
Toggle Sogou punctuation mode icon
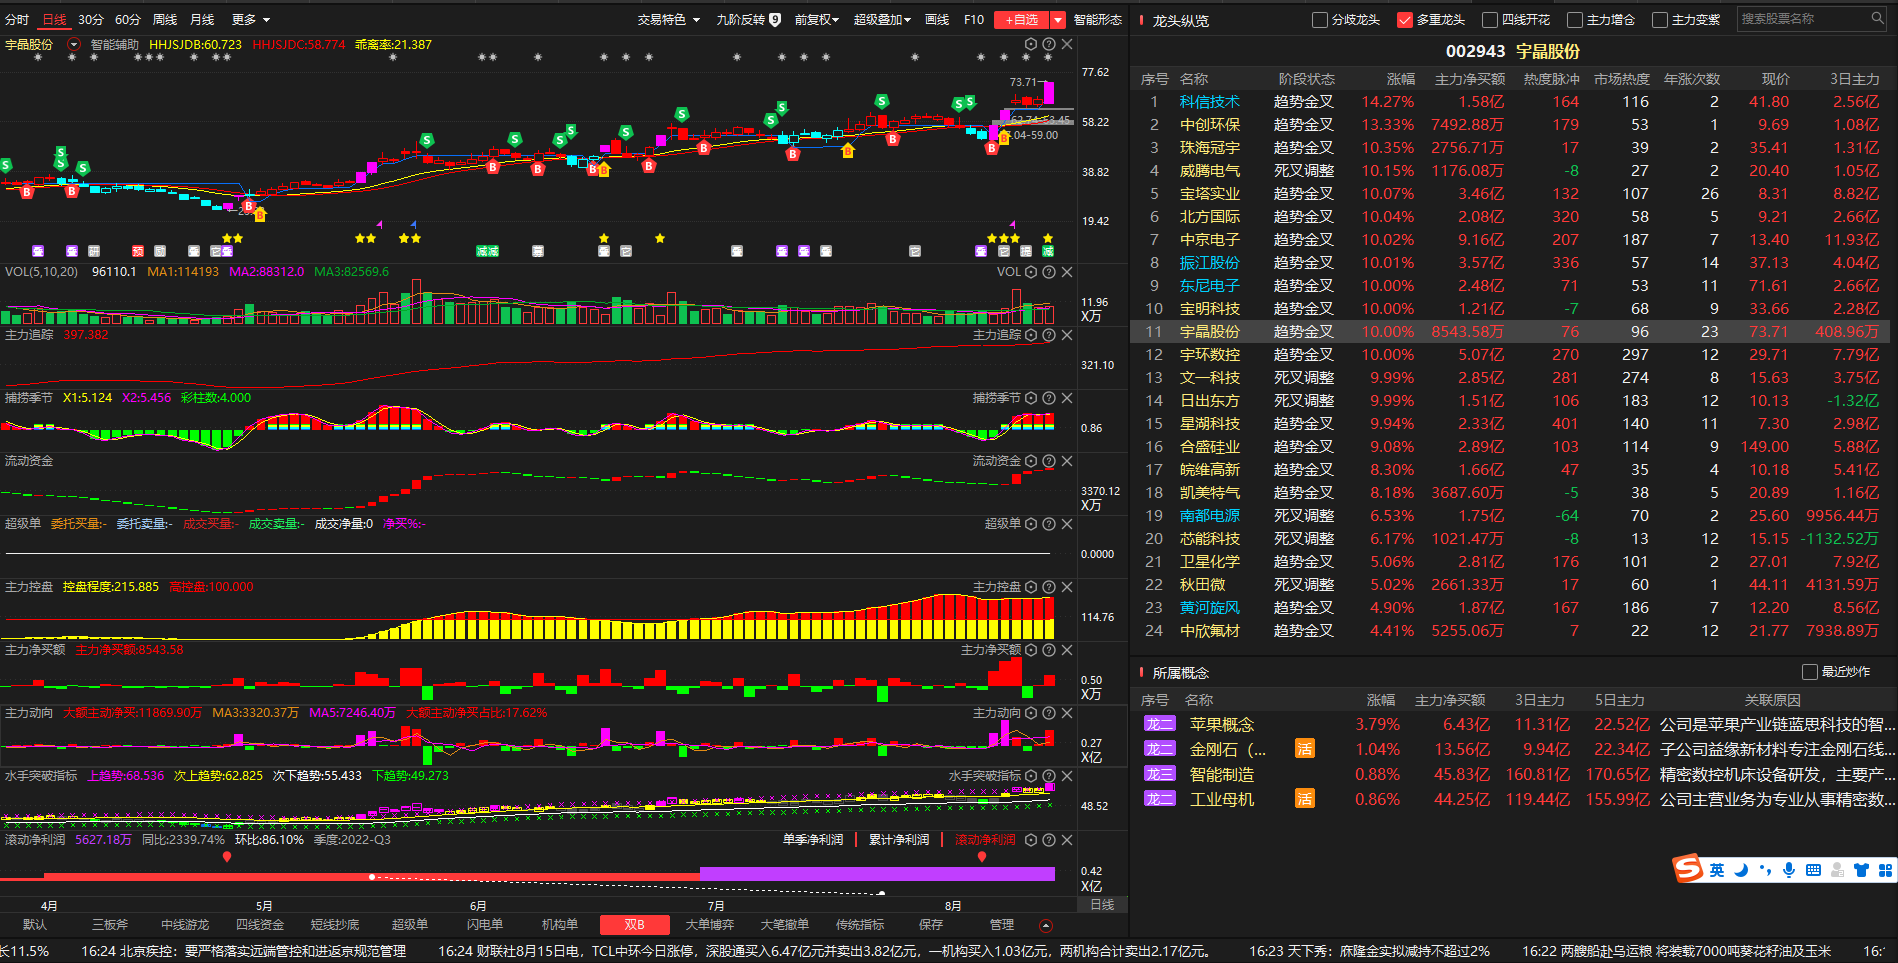(1765, 870)
